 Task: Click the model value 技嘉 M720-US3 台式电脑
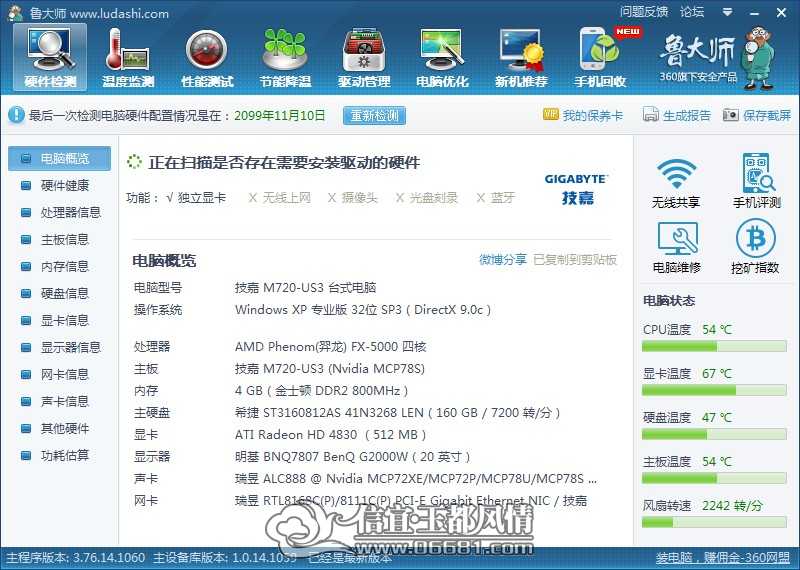(306, 288)
